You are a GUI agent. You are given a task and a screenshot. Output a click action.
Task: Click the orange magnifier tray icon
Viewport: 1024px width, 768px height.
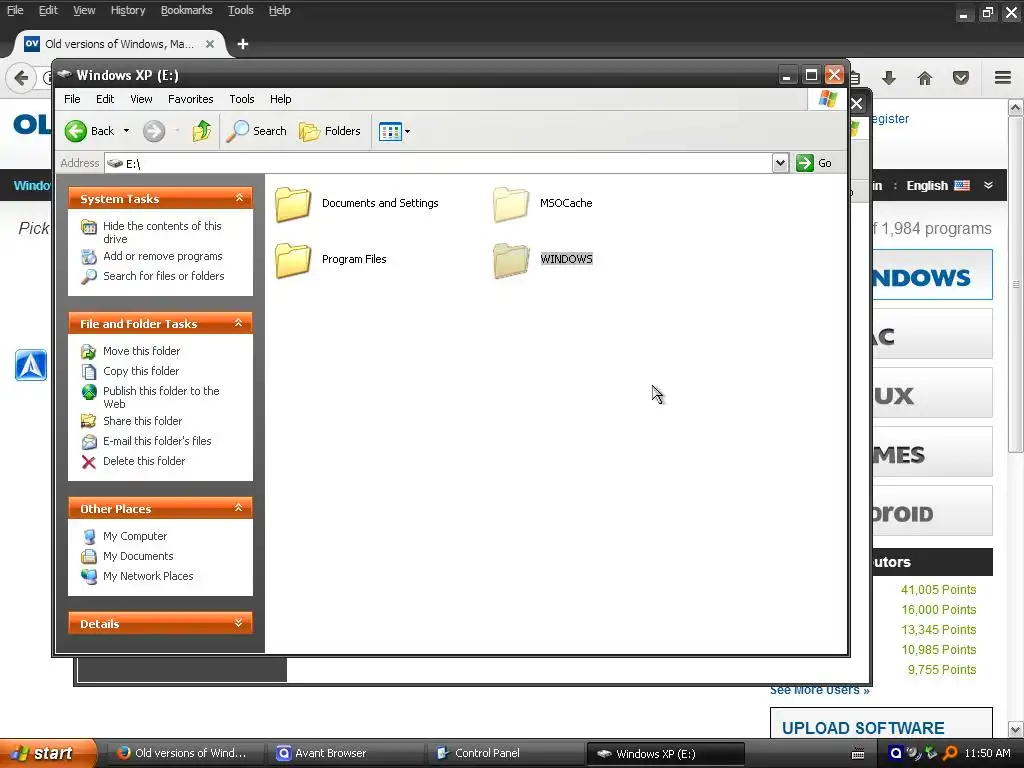pos(950,754)
